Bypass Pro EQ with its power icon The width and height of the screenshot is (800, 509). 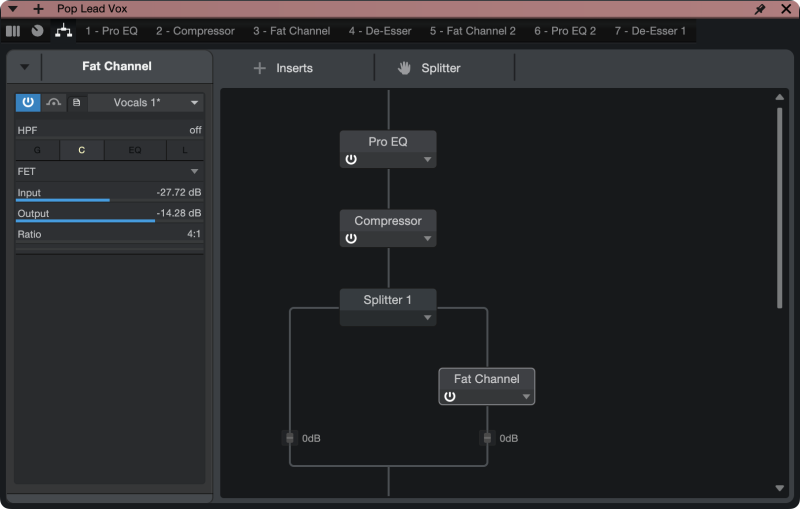click(351, 159)
